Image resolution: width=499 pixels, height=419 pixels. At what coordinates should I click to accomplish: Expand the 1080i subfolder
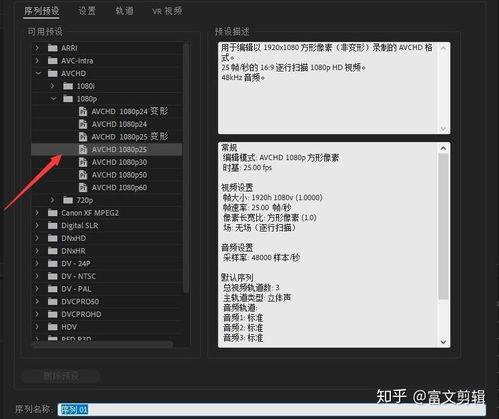click(x=52, y=86)
